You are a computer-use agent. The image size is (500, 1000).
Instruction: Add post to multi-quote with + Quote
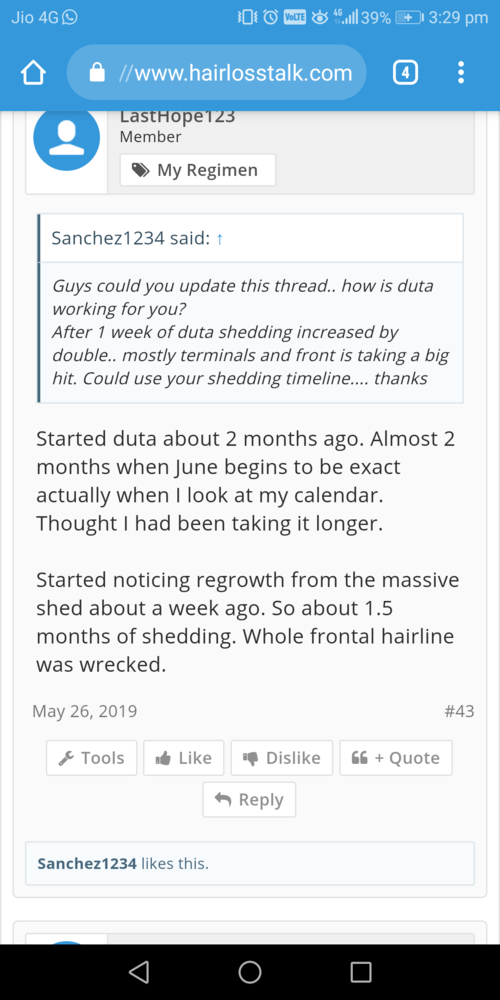tap(396, 758)
